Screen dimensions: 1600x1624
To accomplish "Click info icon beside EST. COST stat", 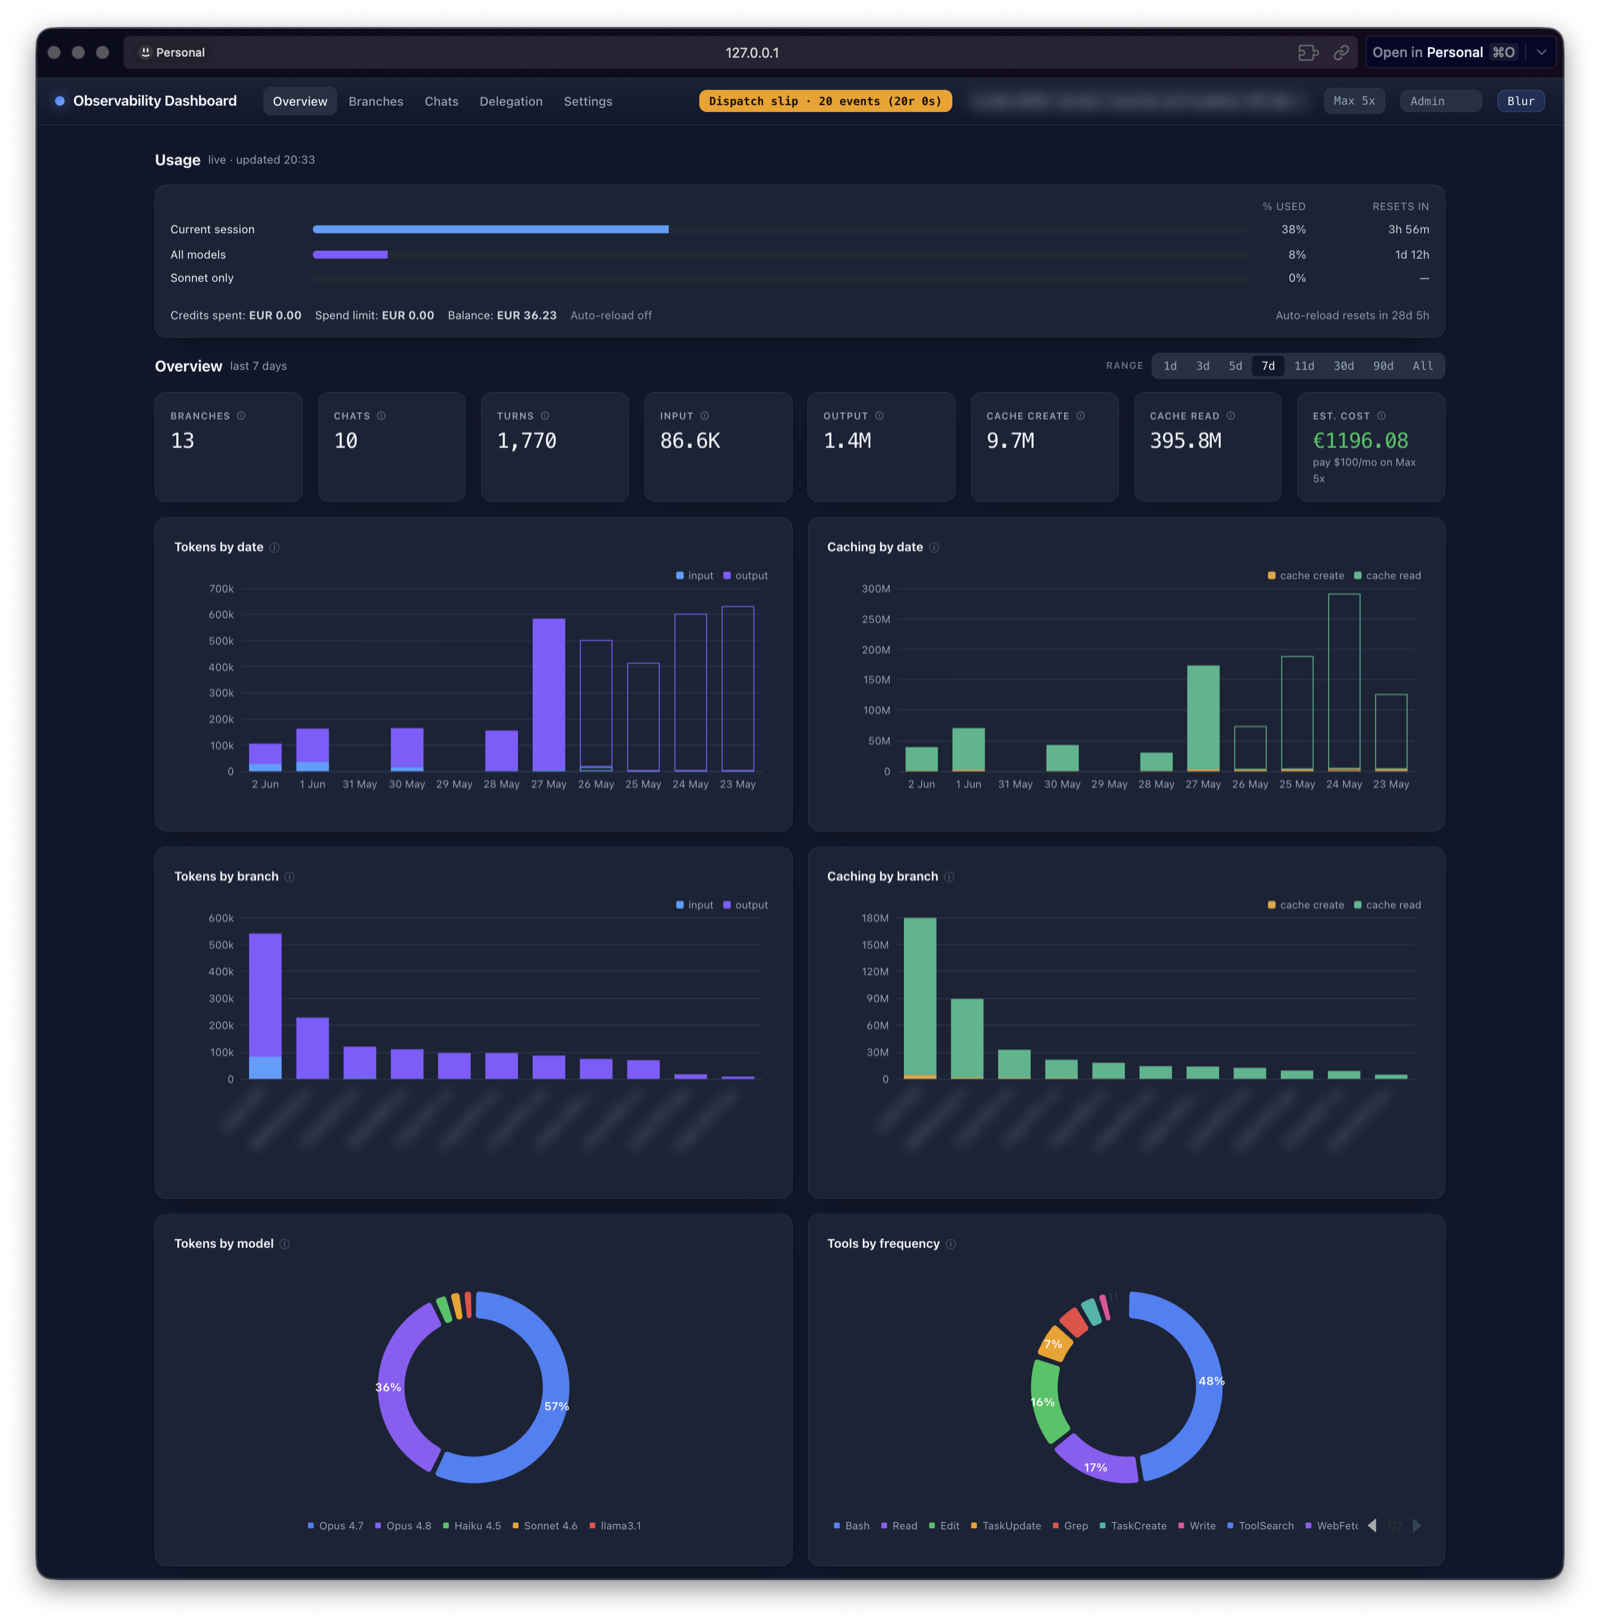I will click(x=1381, y=416).
